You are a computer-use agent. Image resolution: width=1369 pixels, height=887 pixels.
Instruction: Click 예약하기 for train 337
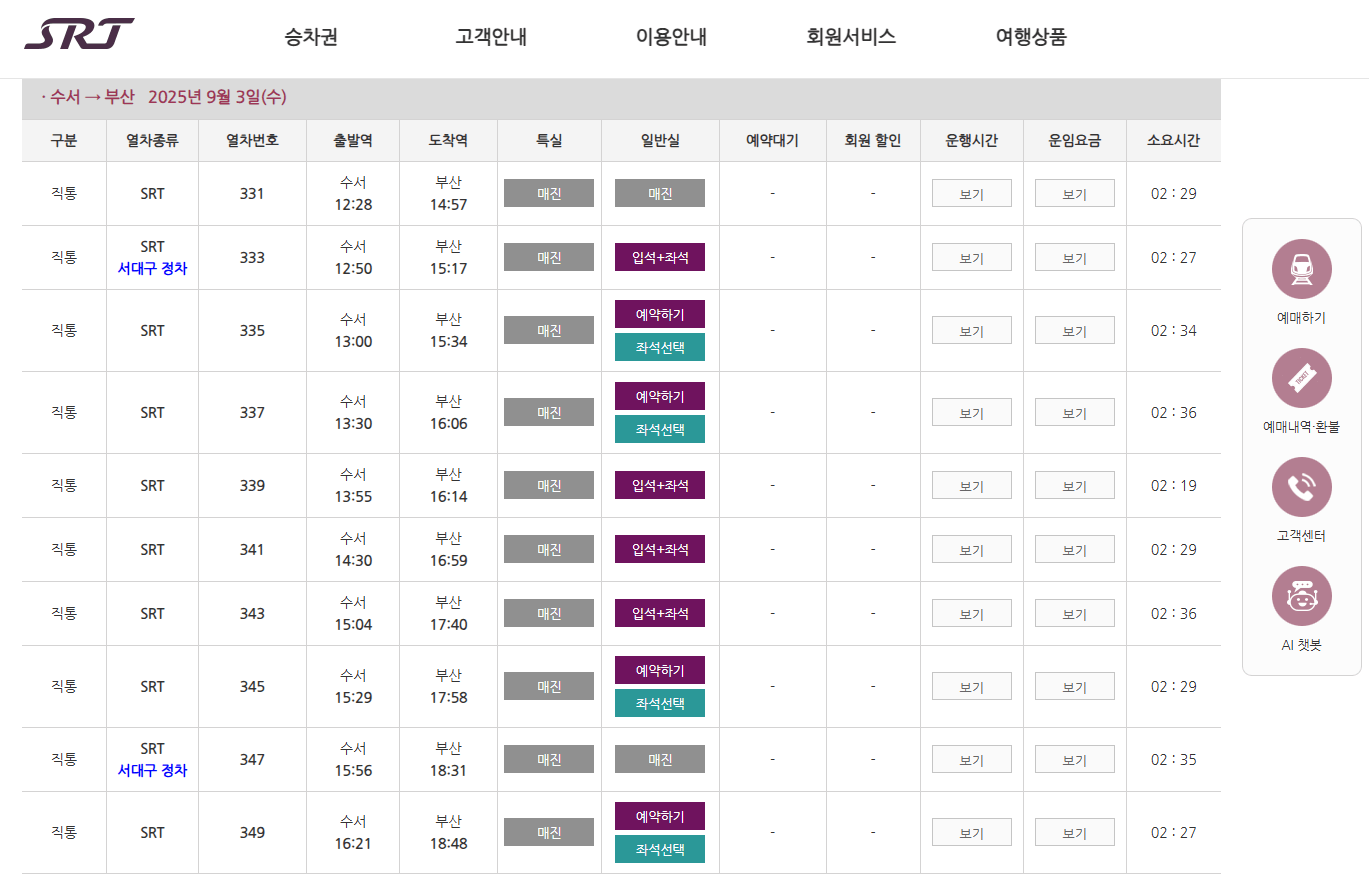660,396
